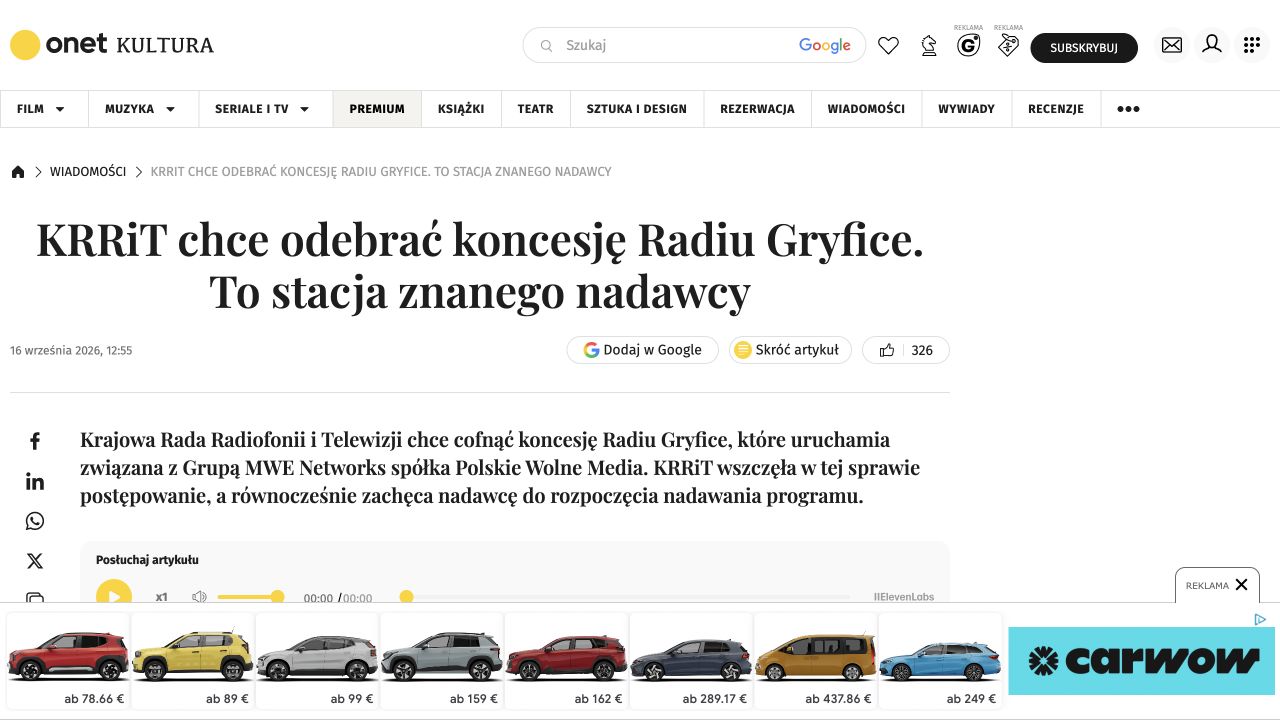Click Skróć artykuł button
Viewport: 1280px width, 720px height.
[790, 350]
